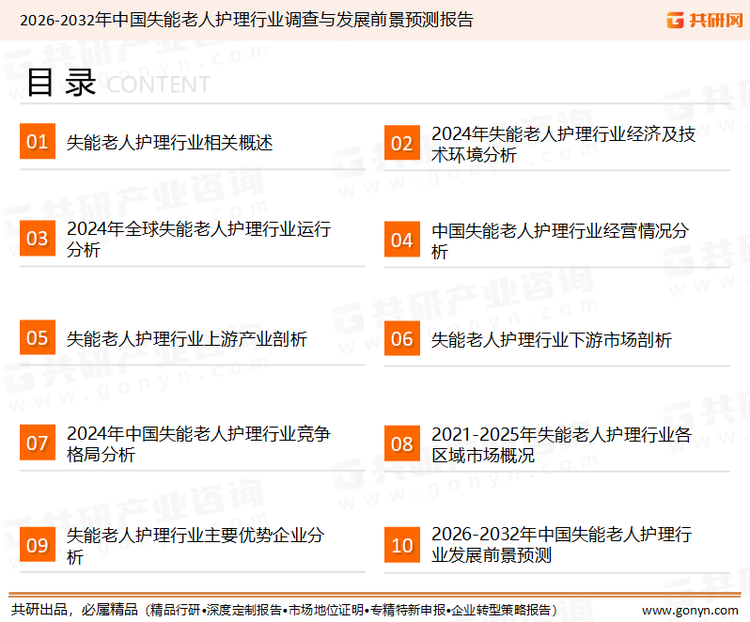Select the orange 03 chapter badge
Viewport: 750px width, 622px height.
(x=37, y=238)
